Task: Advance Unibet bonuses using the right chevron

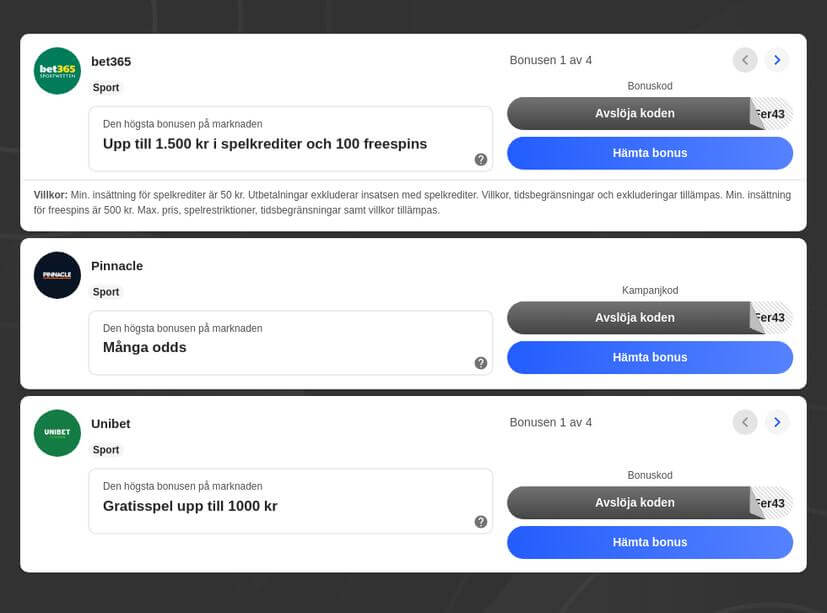Action: click(x=777, y=421)
